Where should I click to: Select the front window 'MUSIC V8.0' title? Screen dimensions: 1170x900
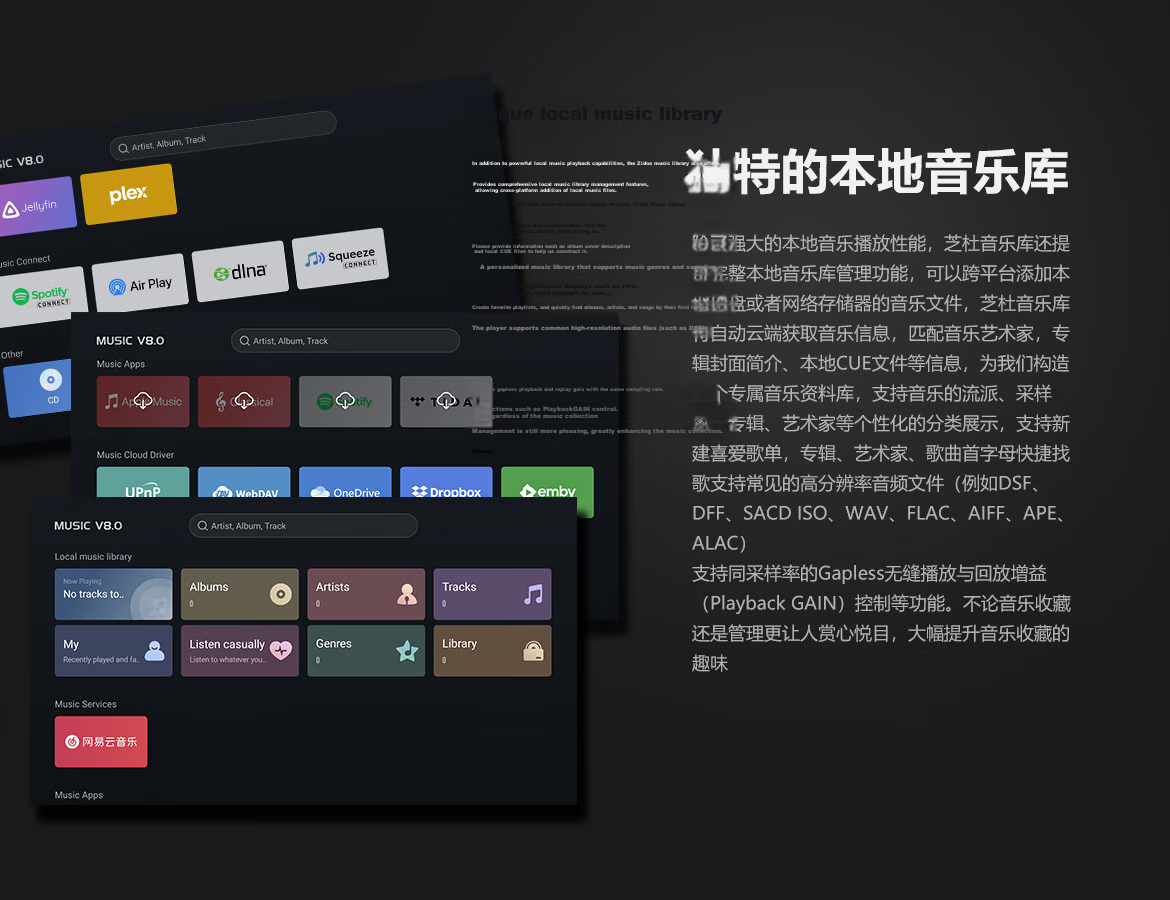click(x=88, y=526)
